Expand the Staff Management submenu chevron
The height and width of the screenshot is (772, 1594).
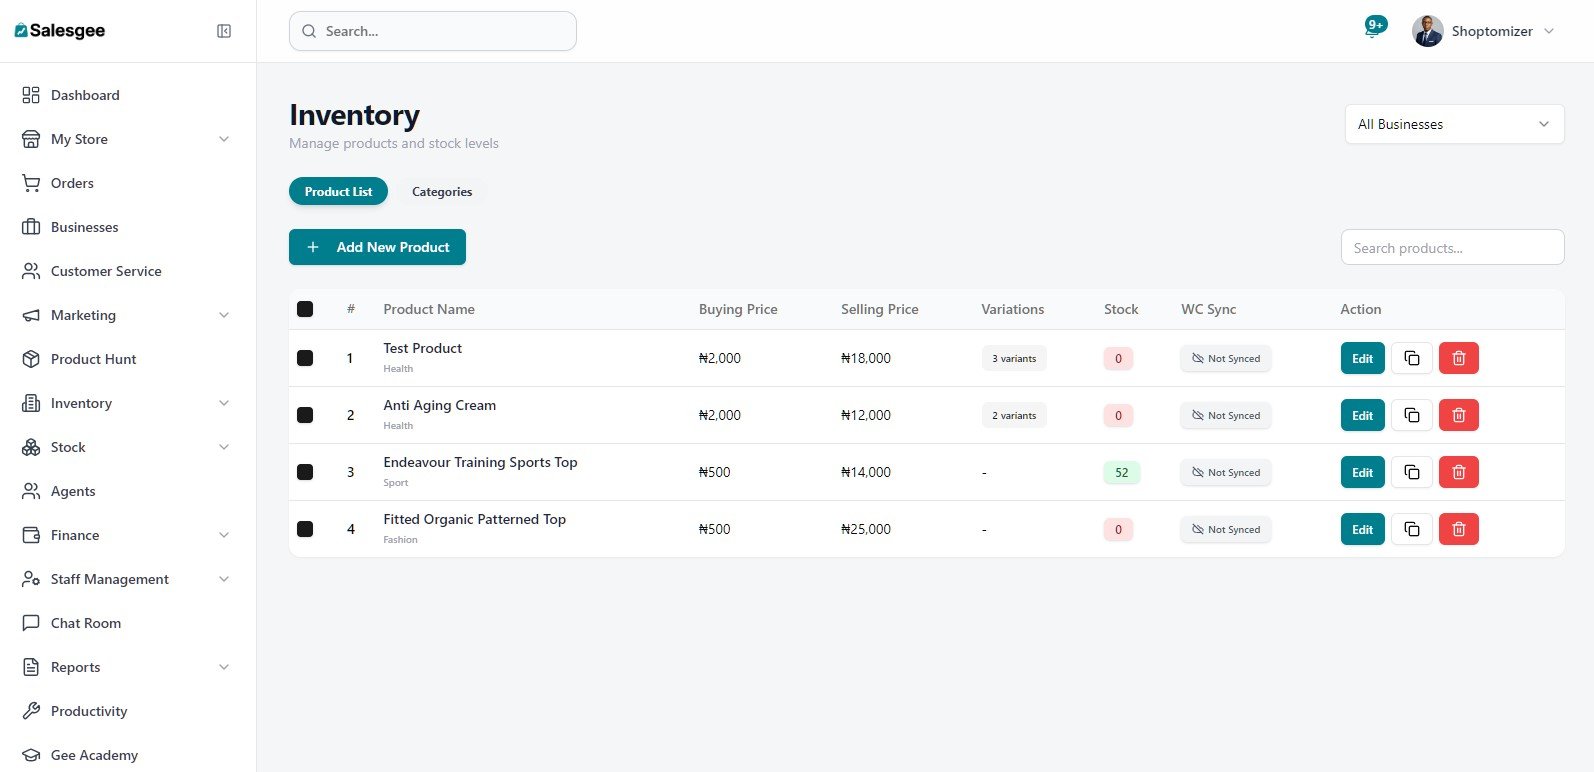coord(224,579)
